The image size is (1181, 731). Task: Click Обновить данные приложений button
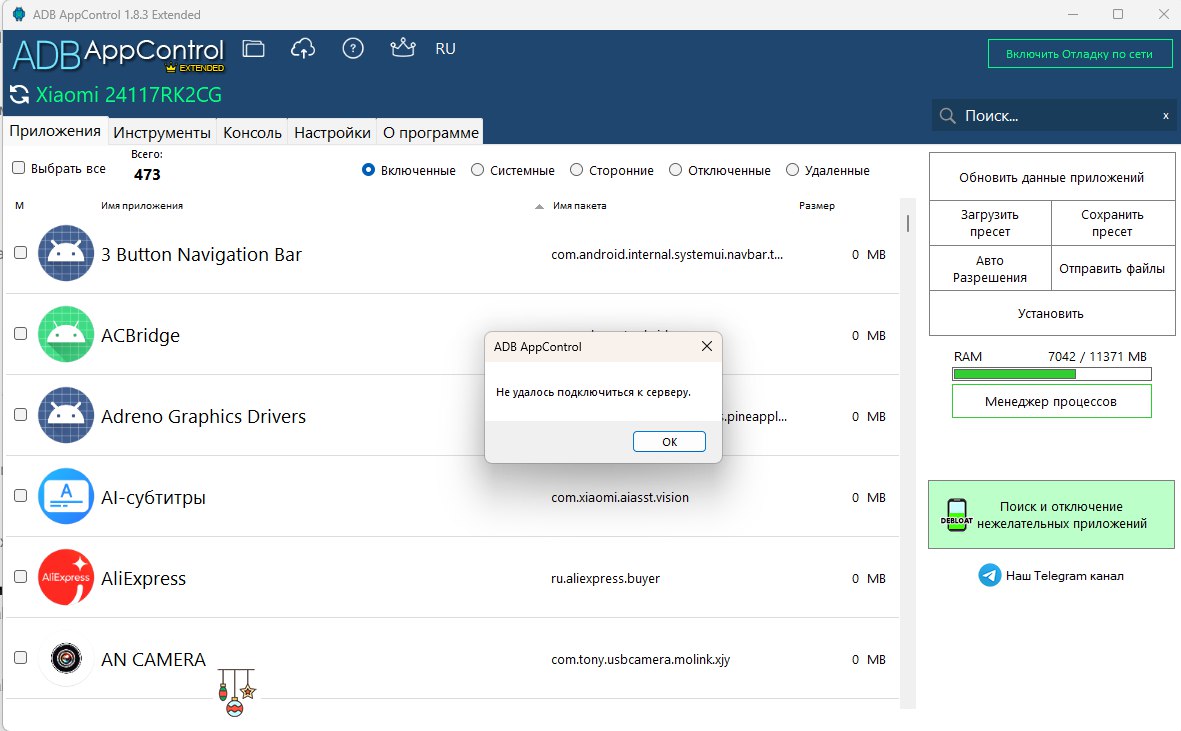coord(1051,178)
